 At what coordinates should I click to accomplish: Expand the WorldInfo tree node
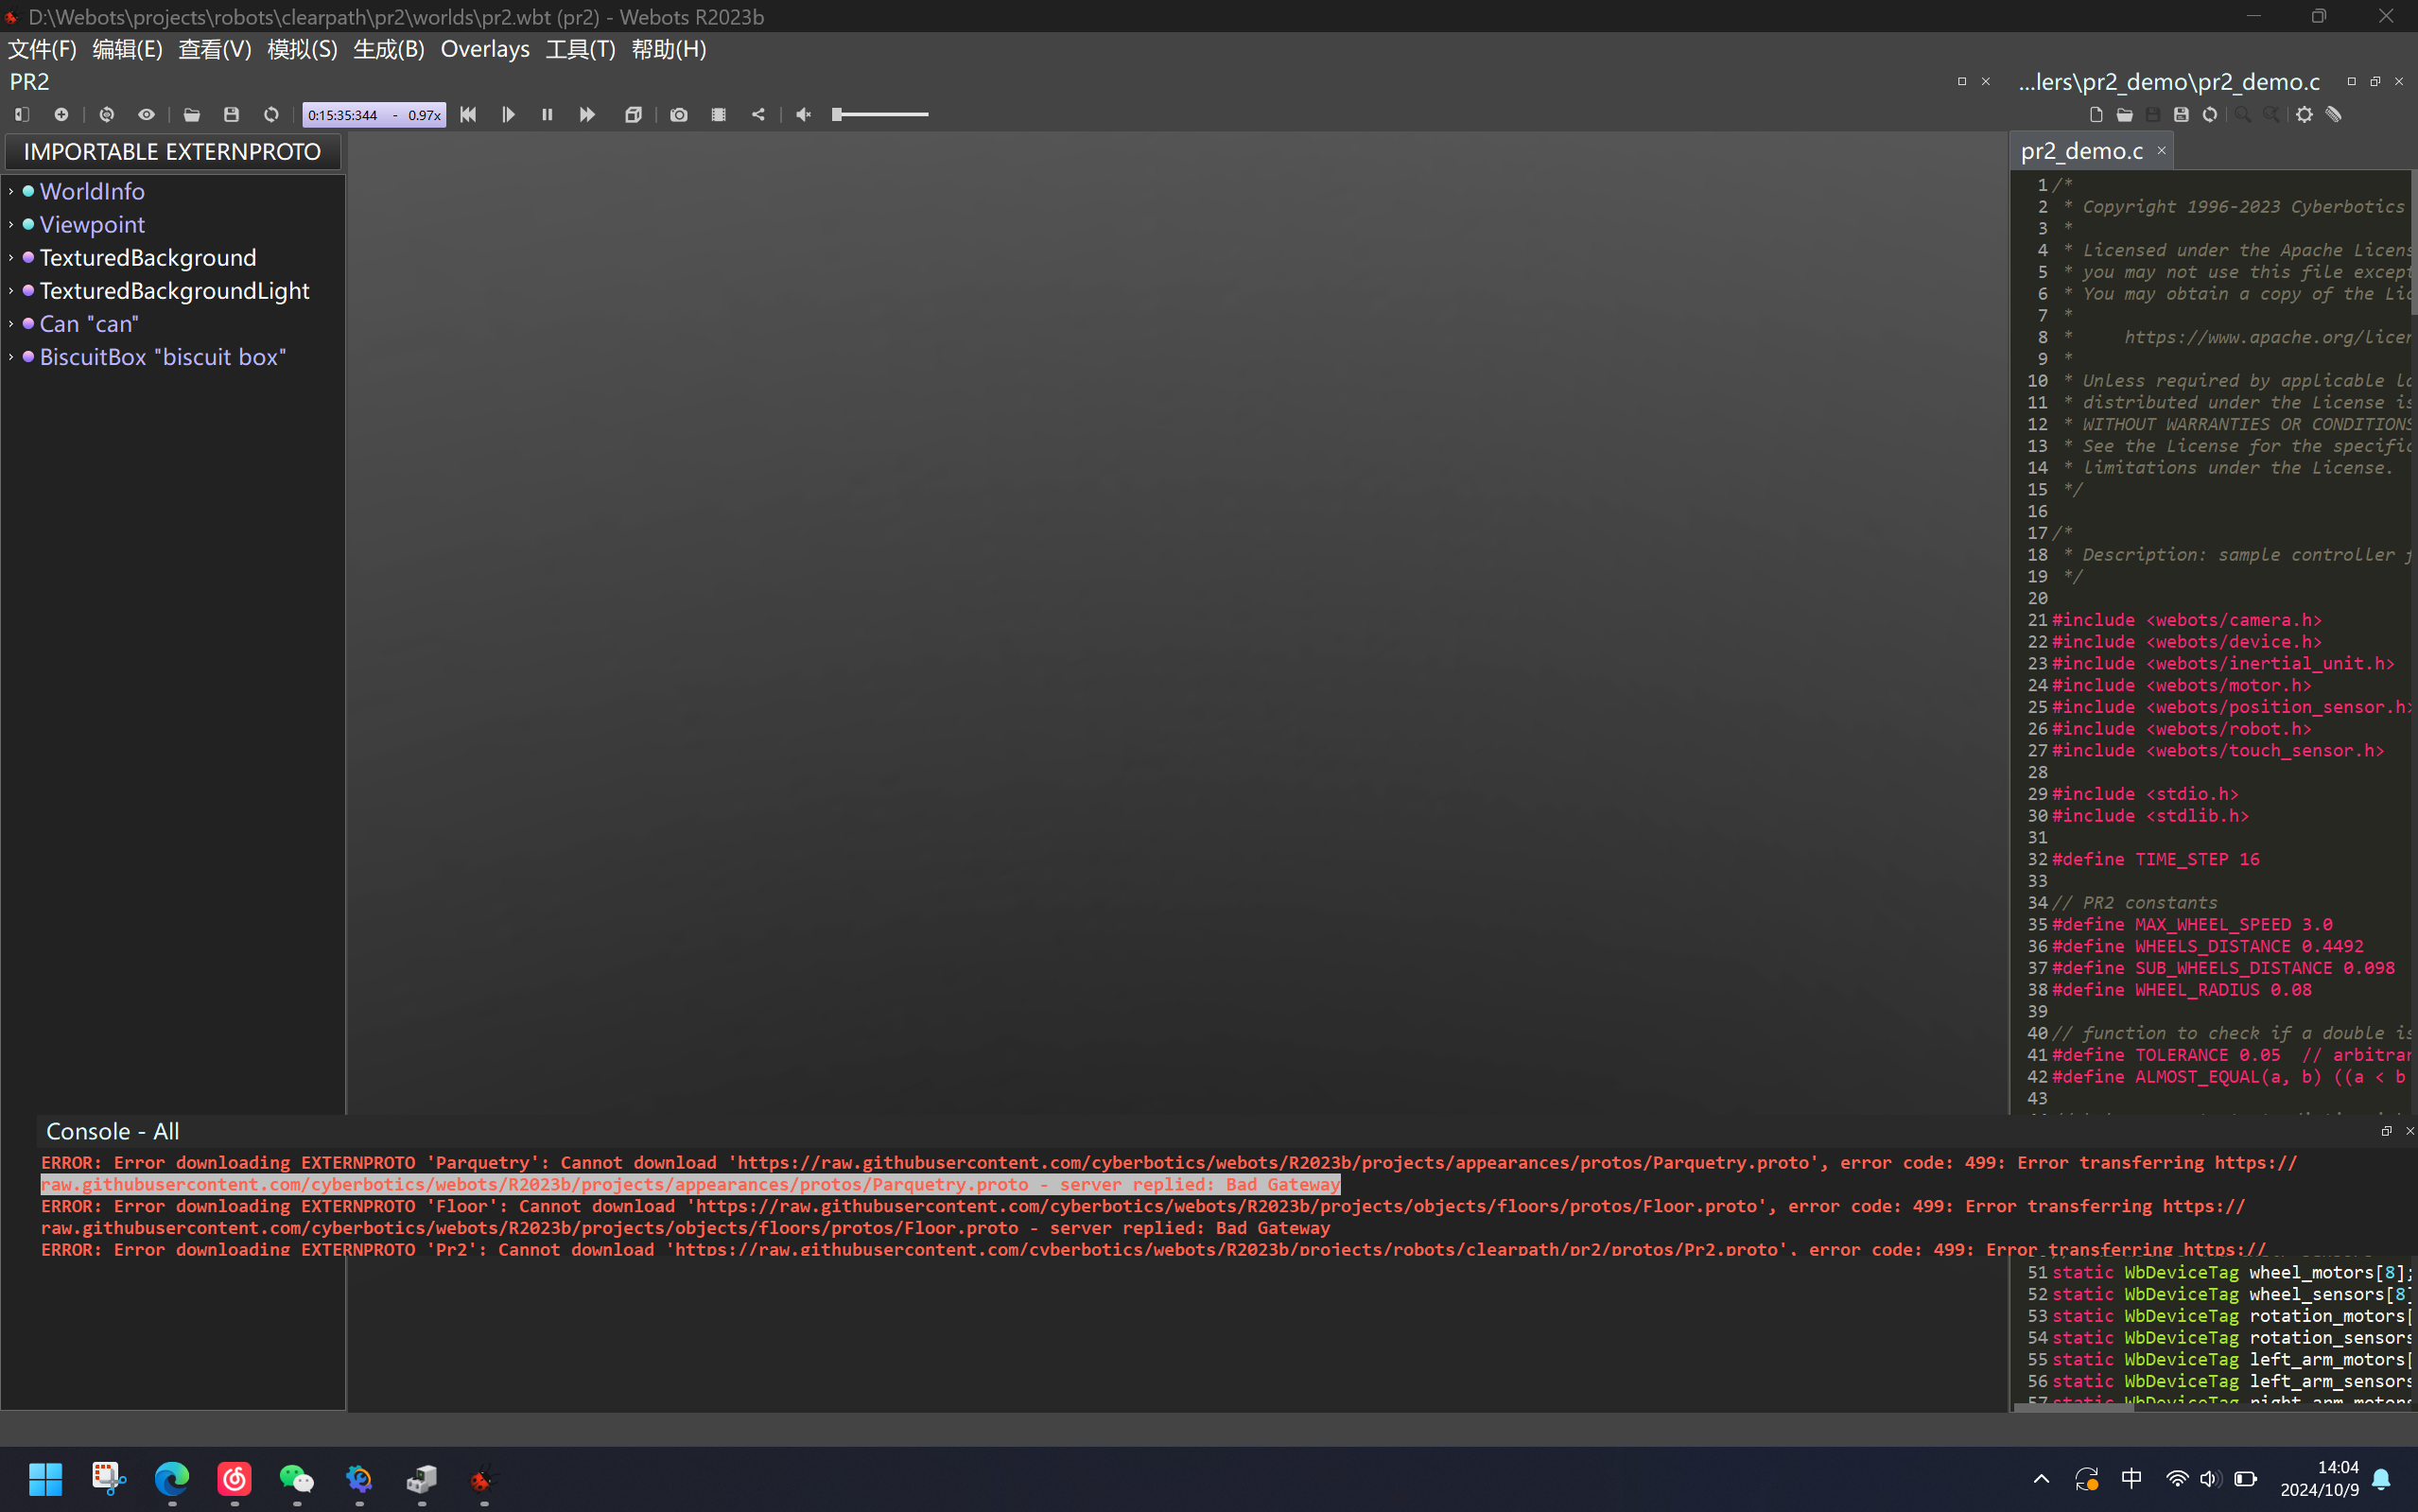[x=11, y=191]
